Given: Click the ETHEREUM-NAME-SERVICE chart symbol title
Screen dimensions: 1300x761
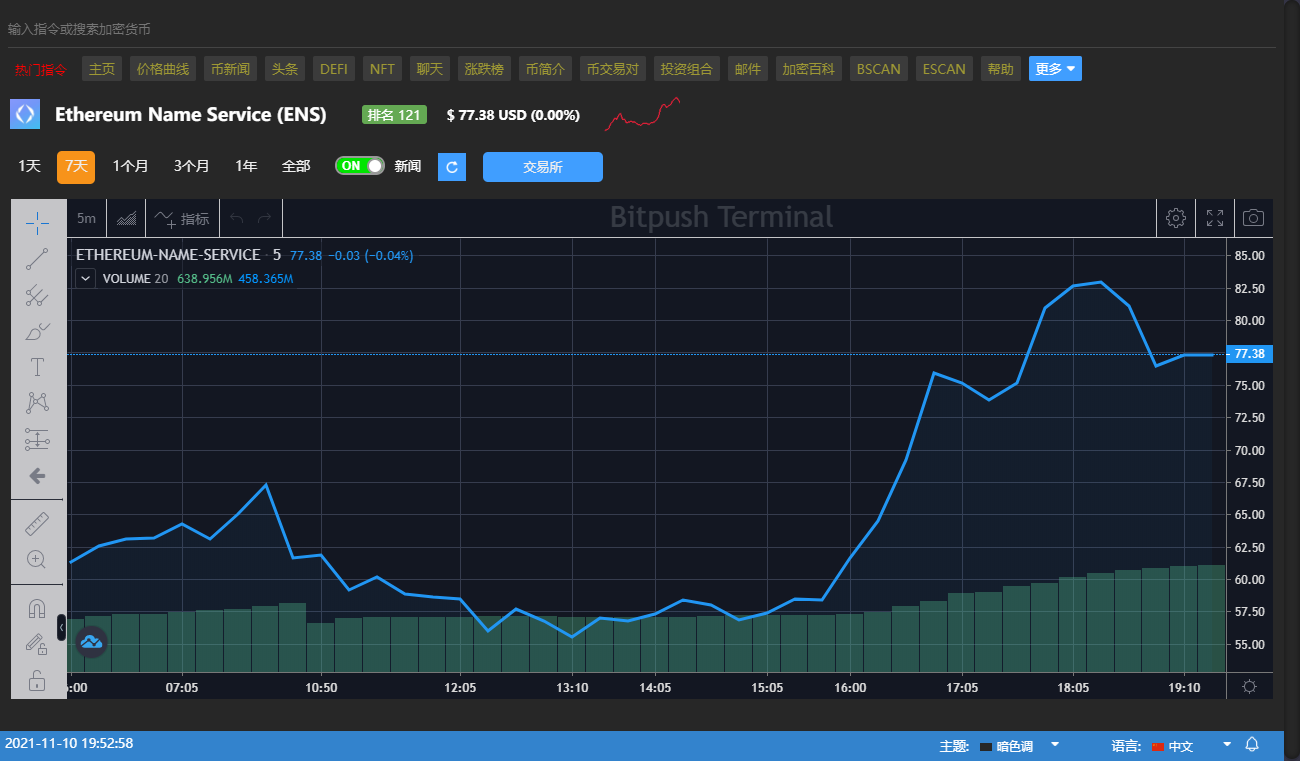Looking at the screenshot, I should point(168,255).
